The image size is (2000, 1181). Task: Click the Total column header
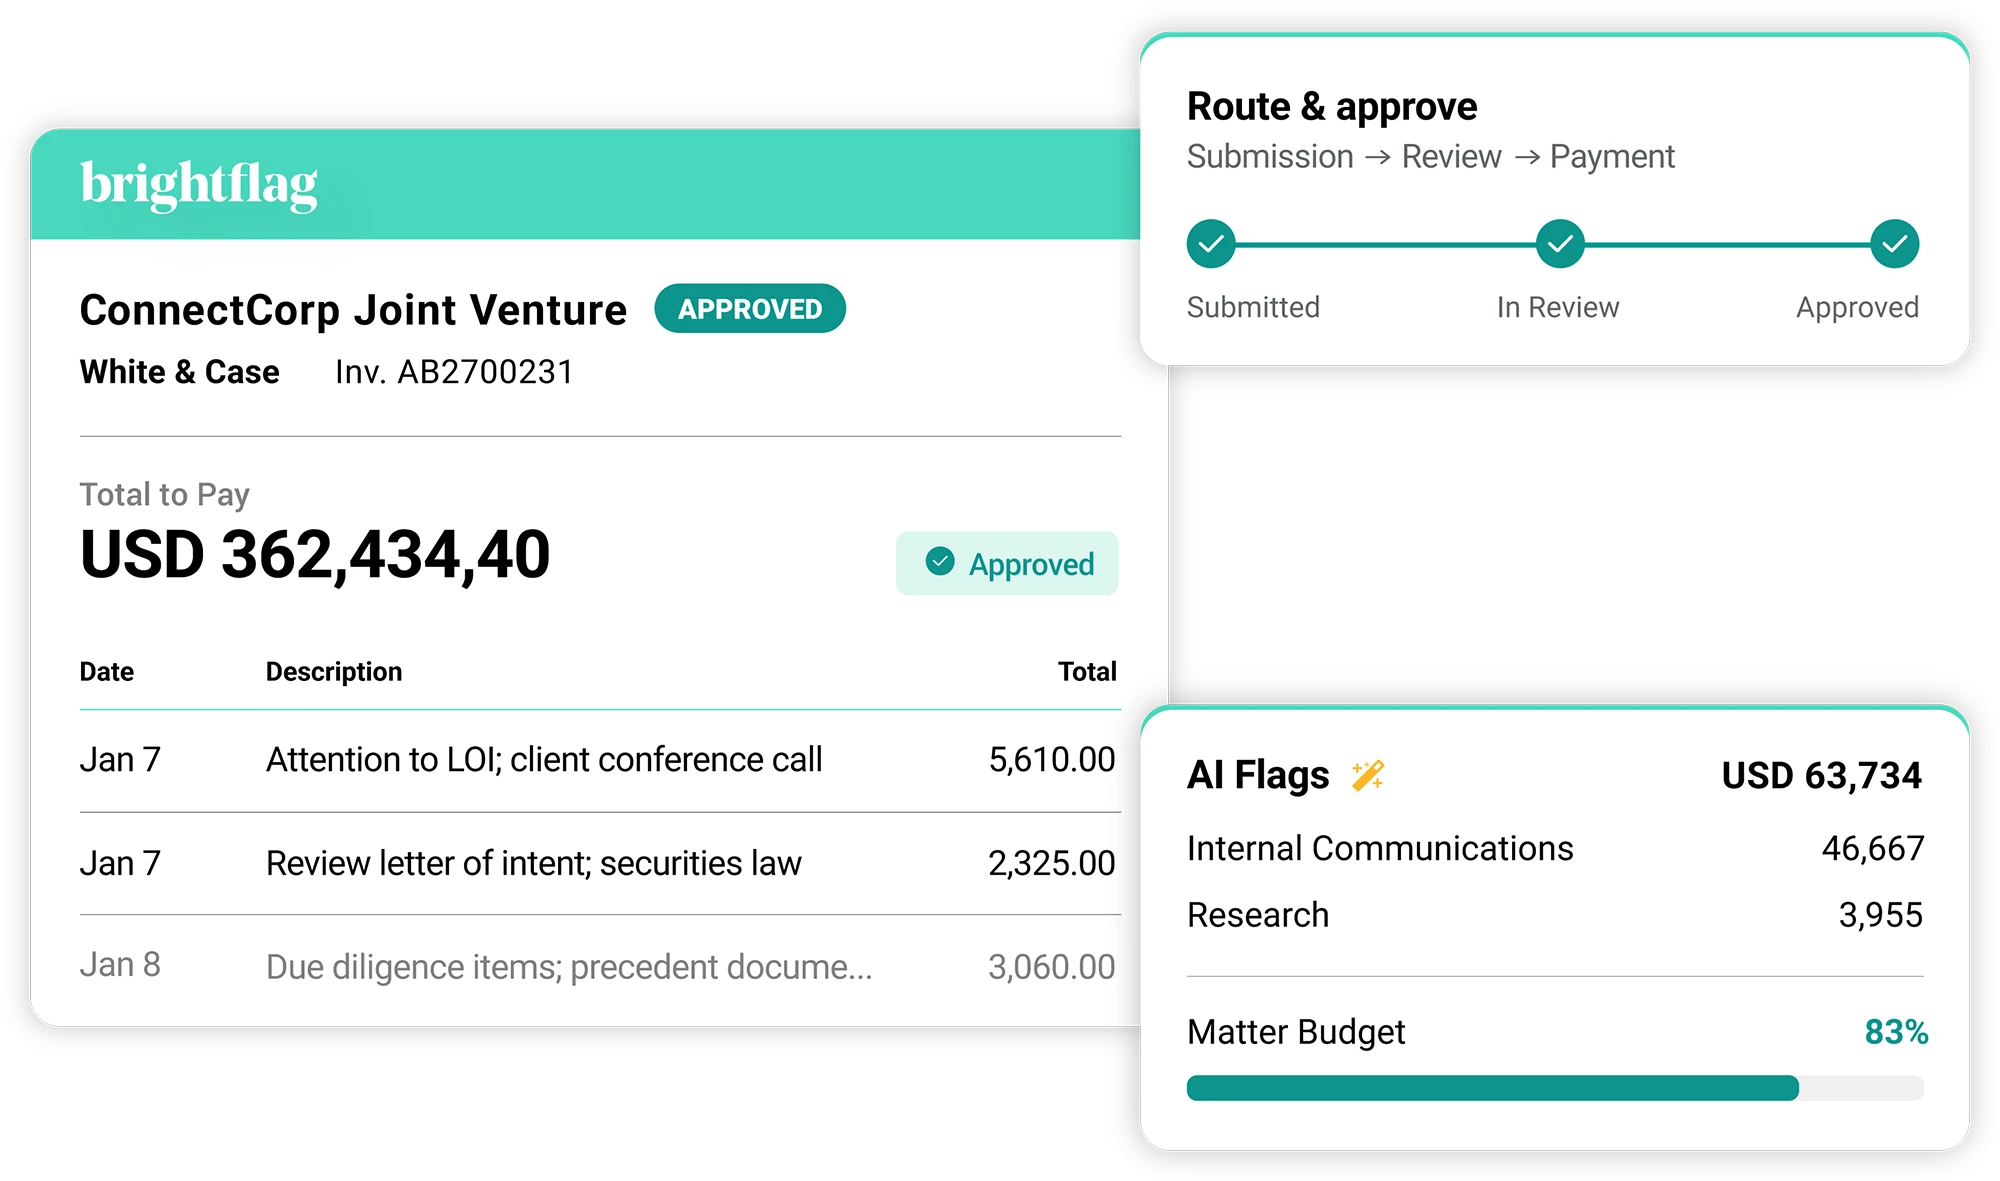1088,672
